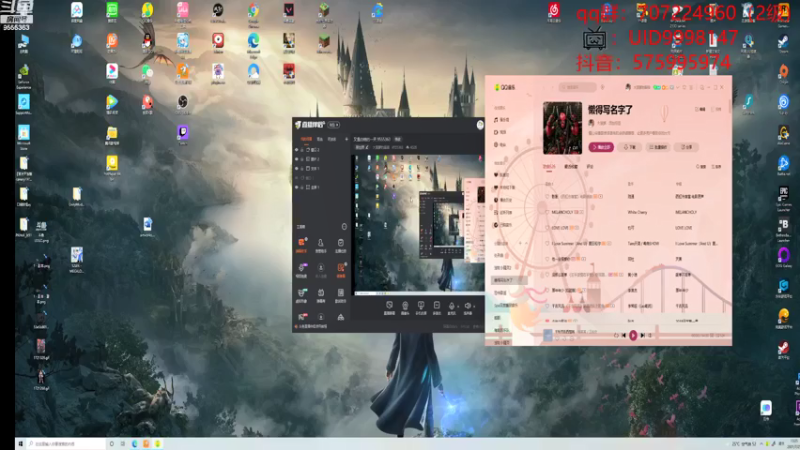Screen dimensions: 800x450
Task: Click the speaker icon in streaming app toolbar
Action: (x=468, y=306)
